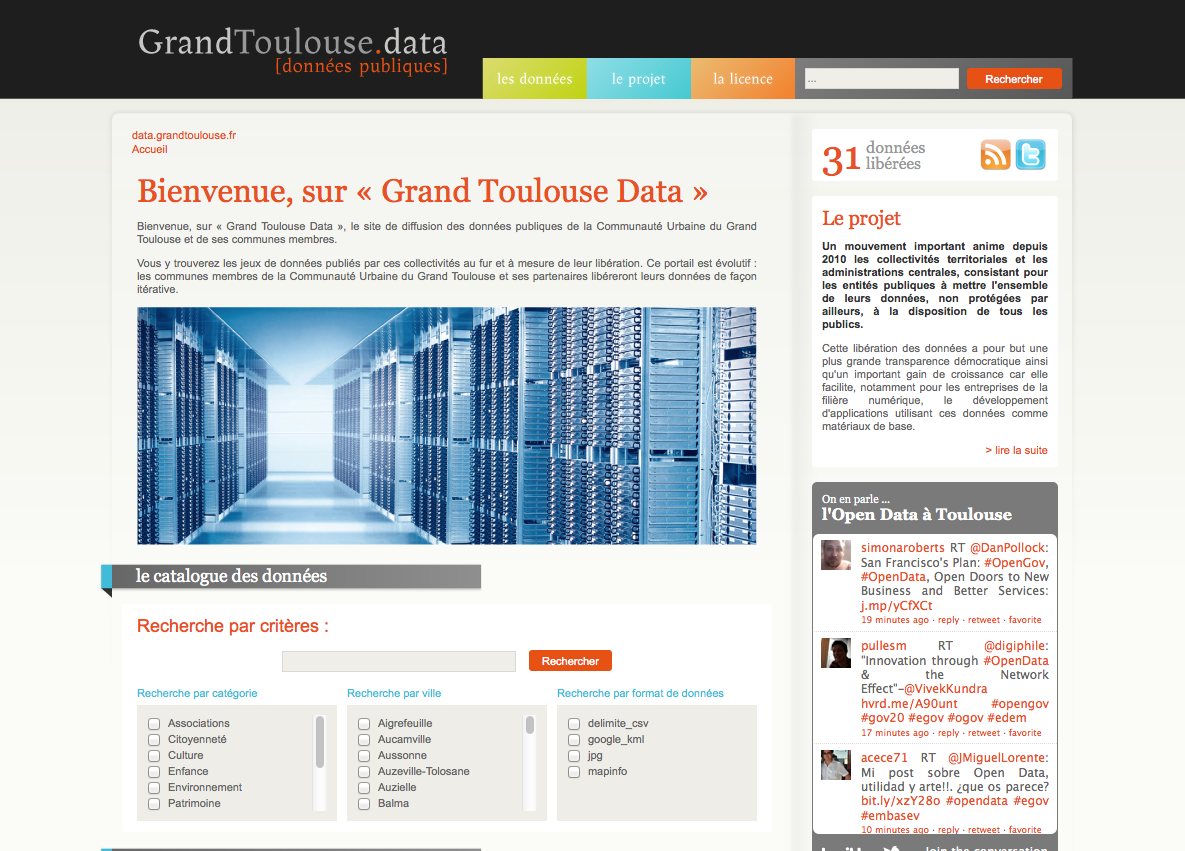Click acece71's avatar thumbnail

836,765
